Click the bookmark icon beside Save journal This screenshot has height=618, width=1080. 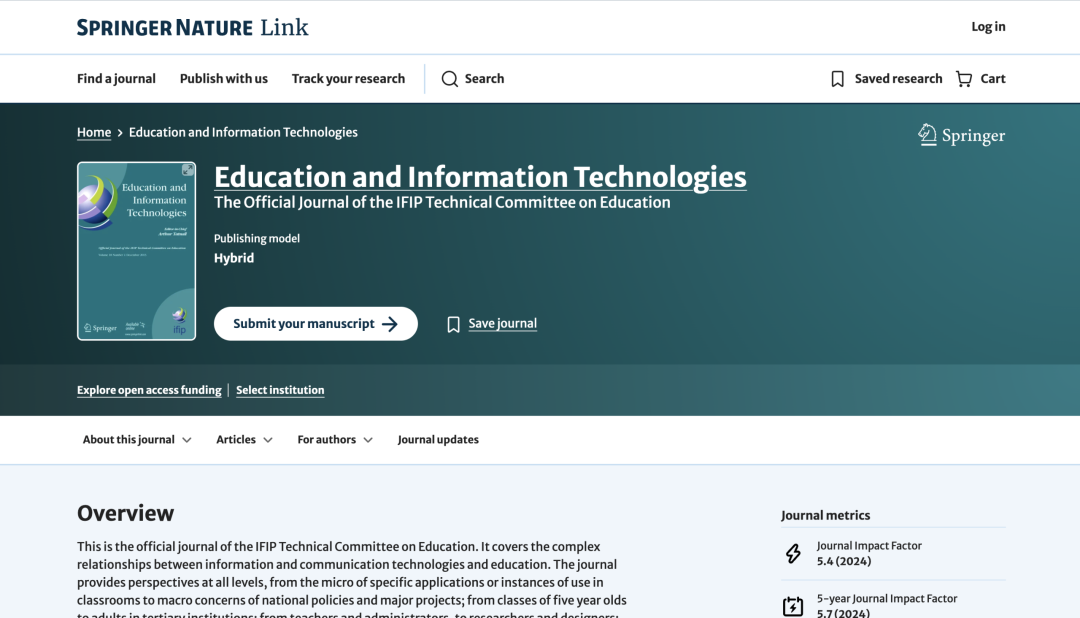(x=453, y=325)
